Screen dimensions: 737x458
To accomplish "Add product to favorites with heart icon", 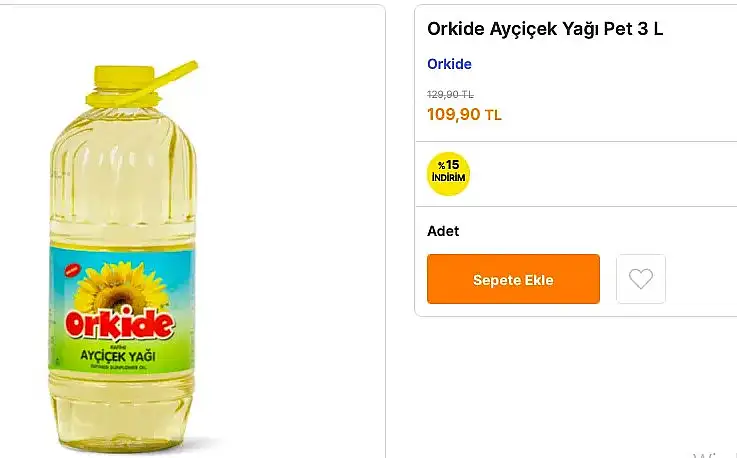I will [x=641, y=279].
